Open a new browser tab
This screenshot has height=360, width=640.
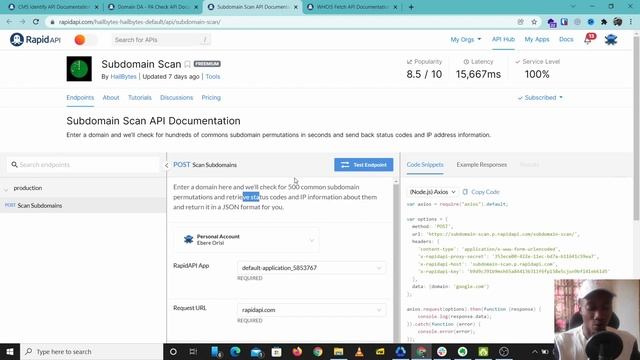[x=411, y=7]
